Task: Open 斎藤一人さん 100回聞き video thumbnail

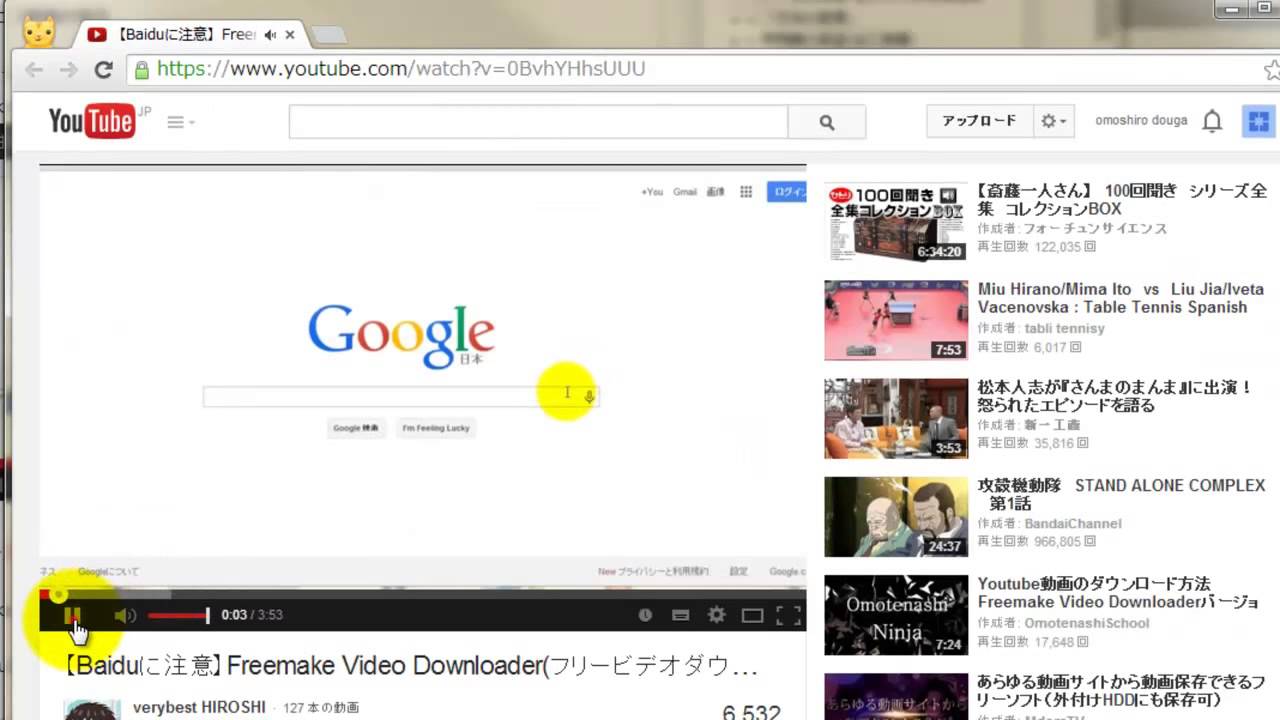Action: click(896, 221)
